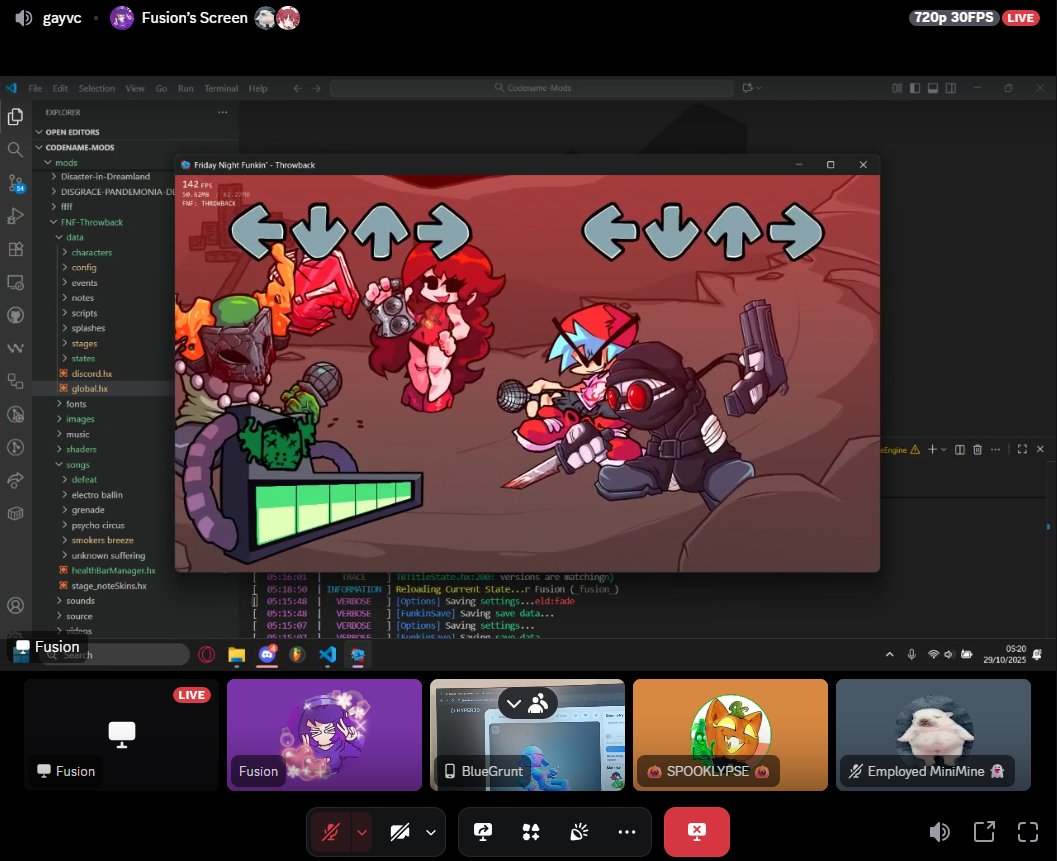1057x861 pixels.
Task: Open the GitHub activity bar icon
Action: [16, 315]
